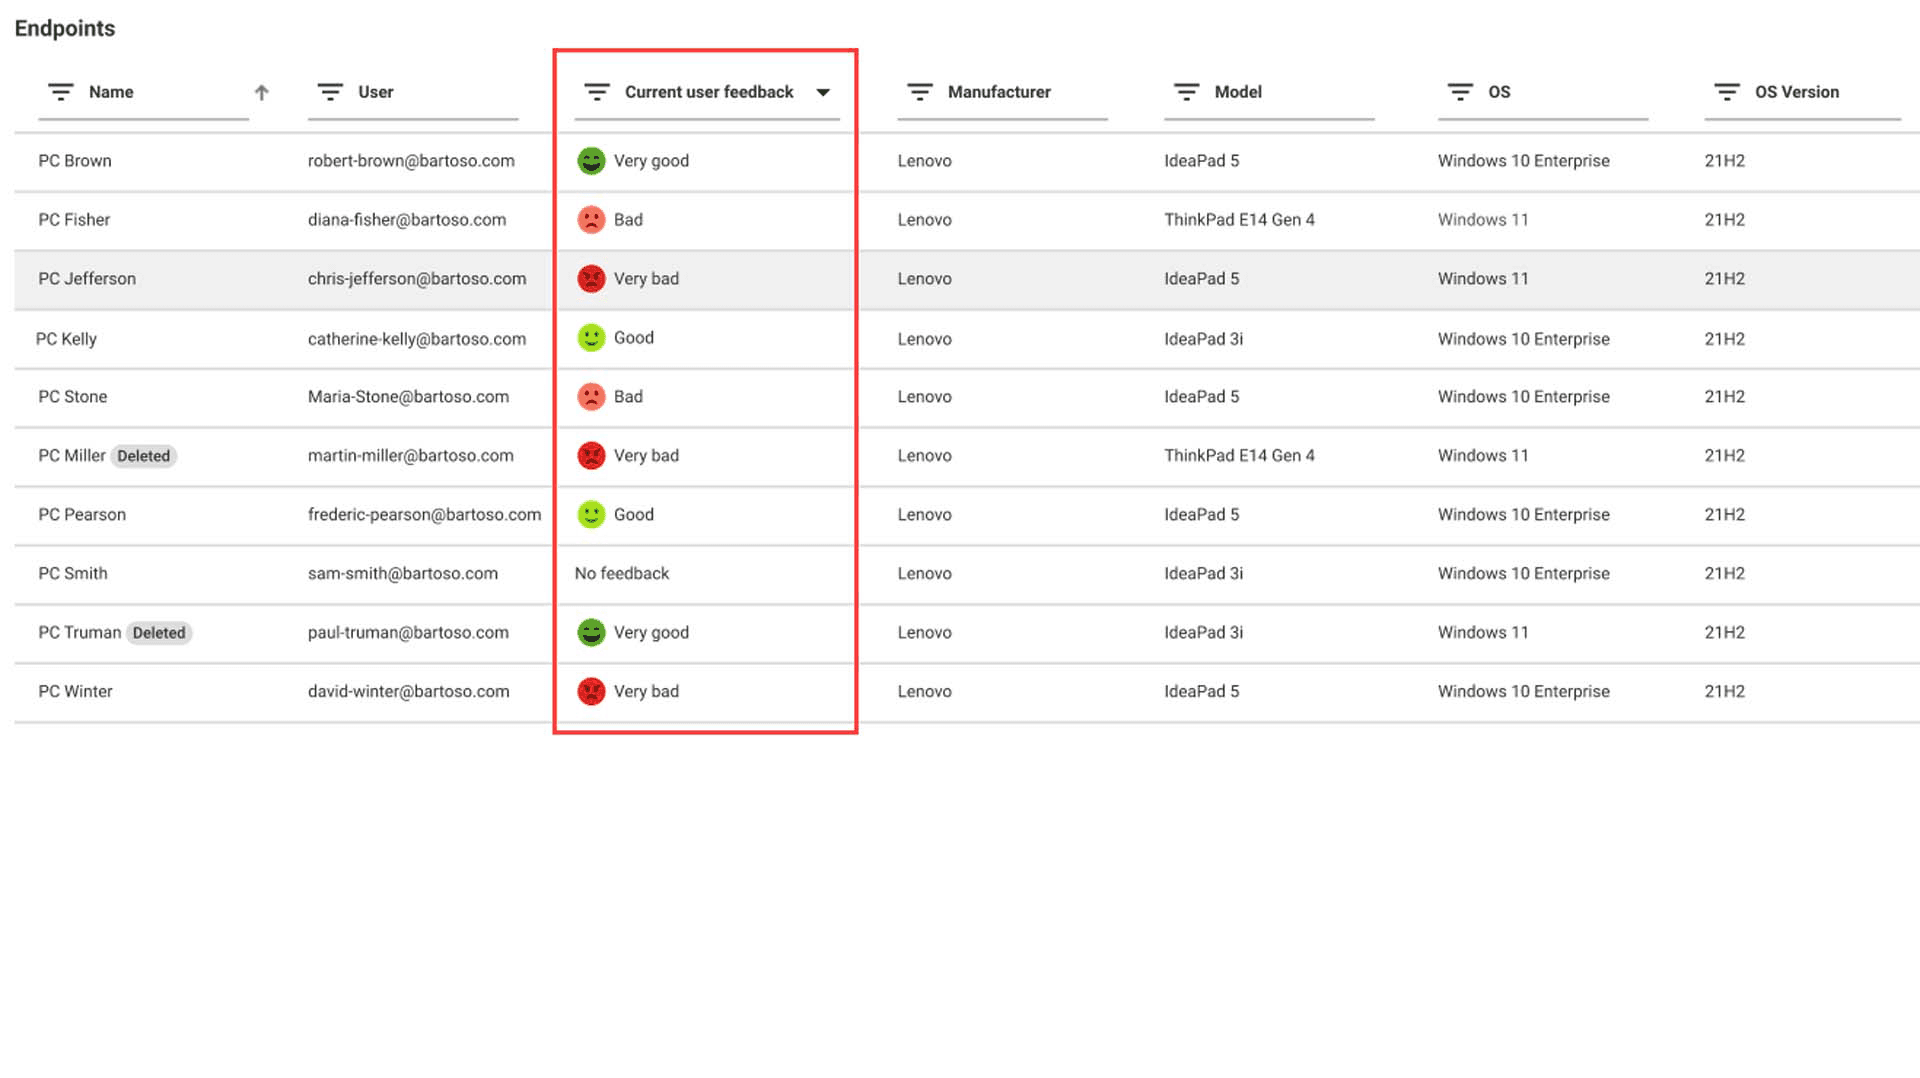The width and height of the screenshot is (1920, 1078).
Task: Click Very bad face for PC Winter
Action: (592, 692)
